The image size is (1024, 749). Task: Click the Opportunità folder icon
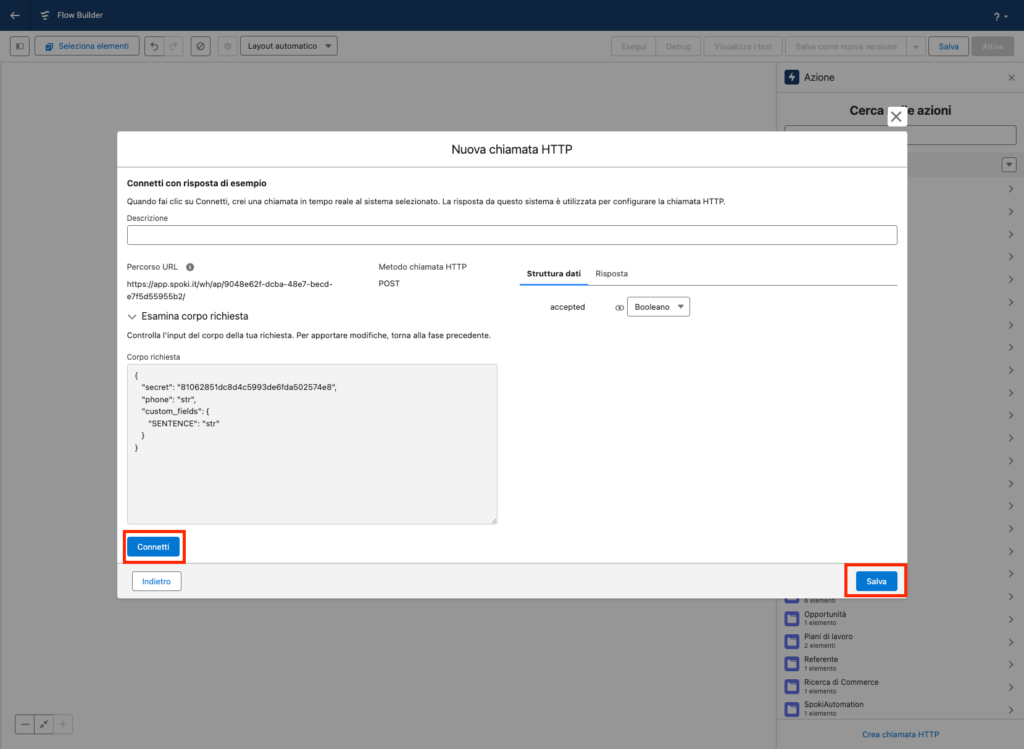[791, 618]
